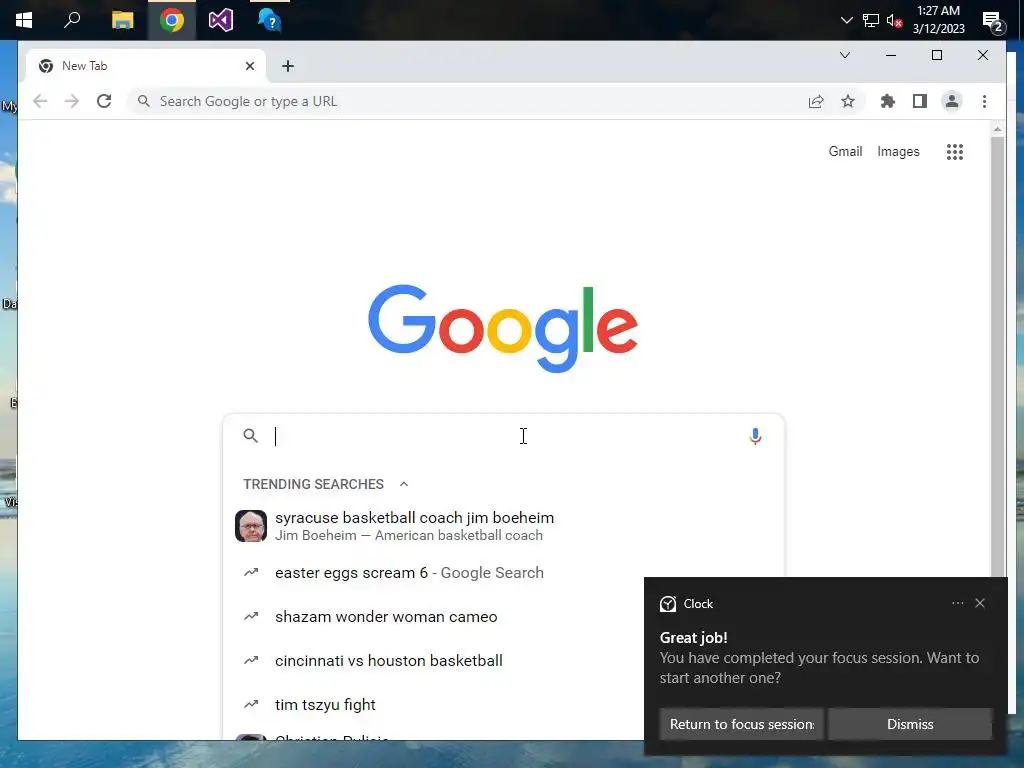Open the Get Help taskbar app
The height and width of the screenshot is (768, 1024).
pos(269,20)
